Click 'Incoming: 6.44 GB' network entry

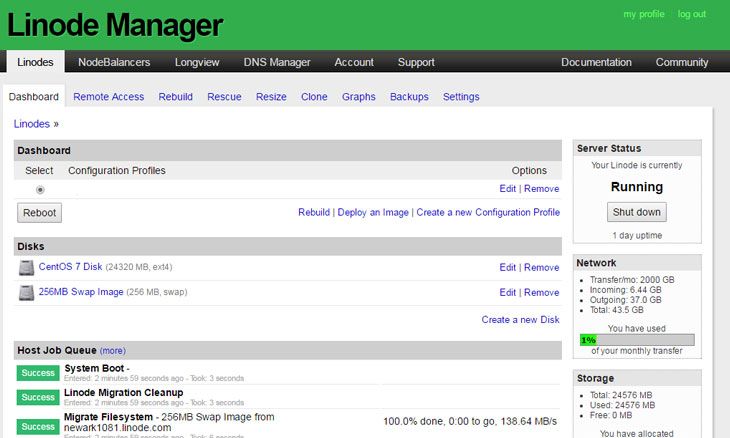pos(625,290)
